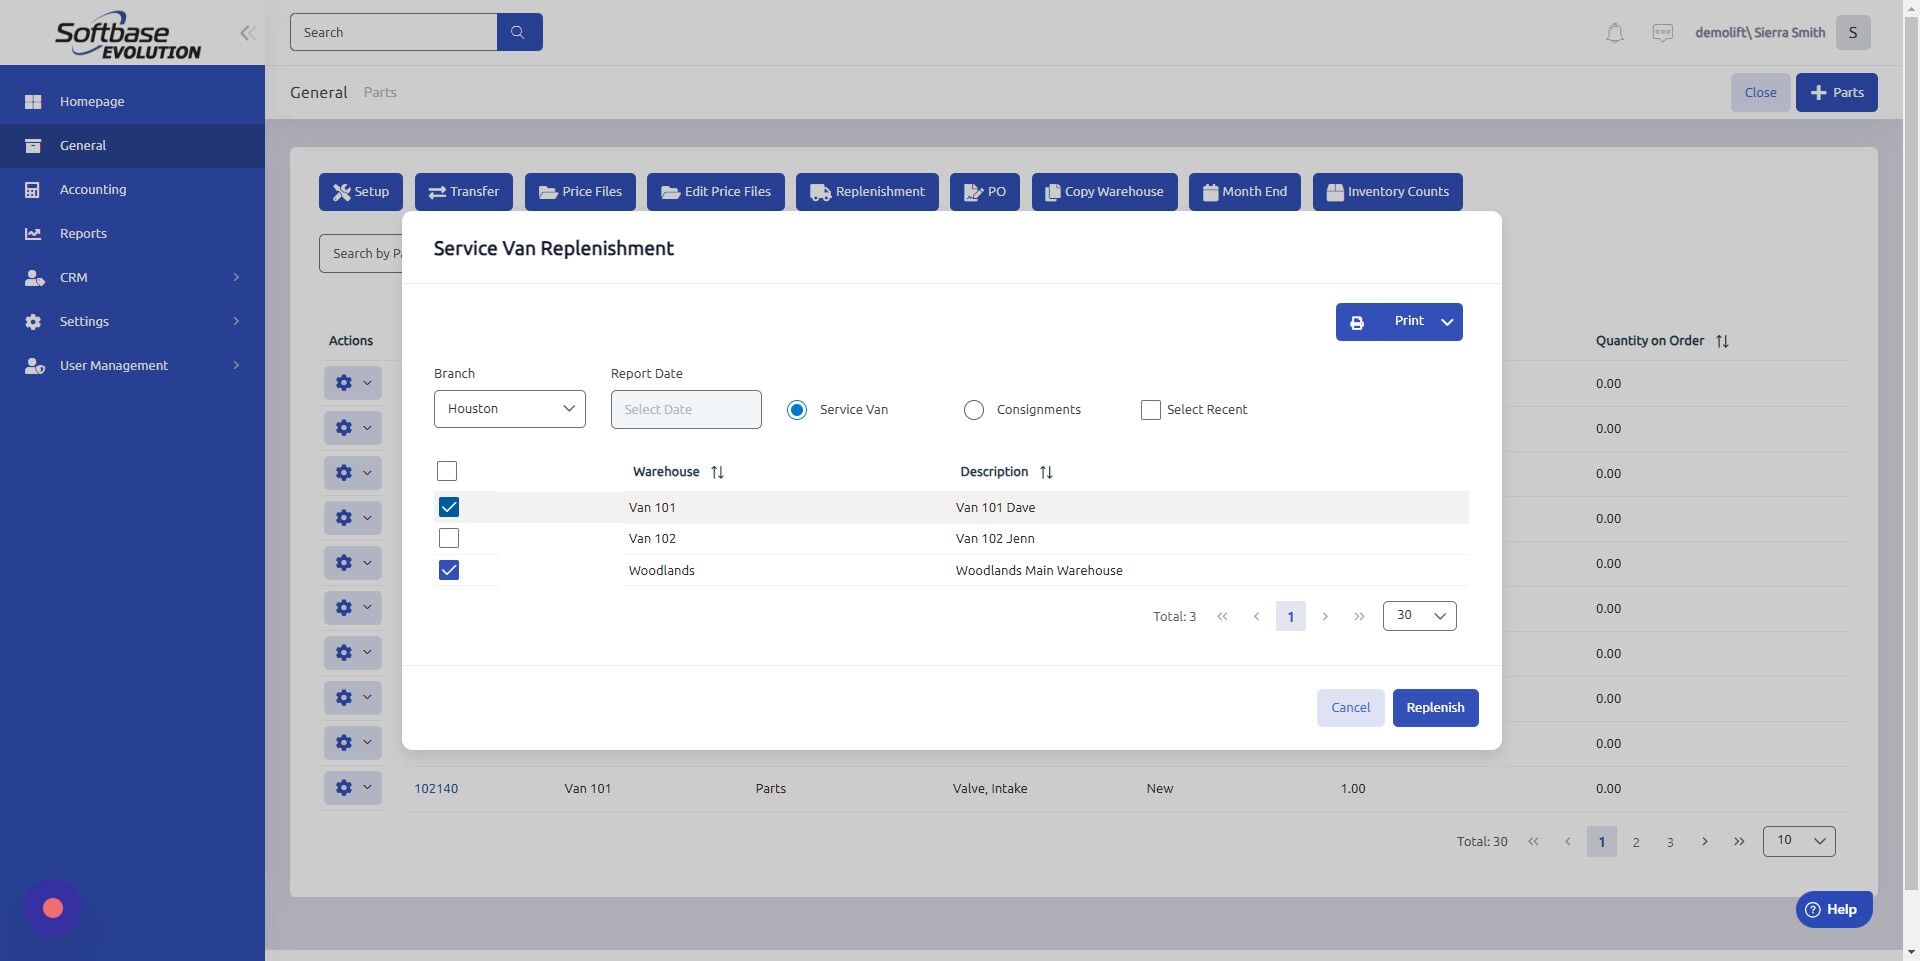Image resolution: width=1920 pixels, height=961 pixels.
Task: Open the notifications bell
Action: click(x=1613, y=32)
